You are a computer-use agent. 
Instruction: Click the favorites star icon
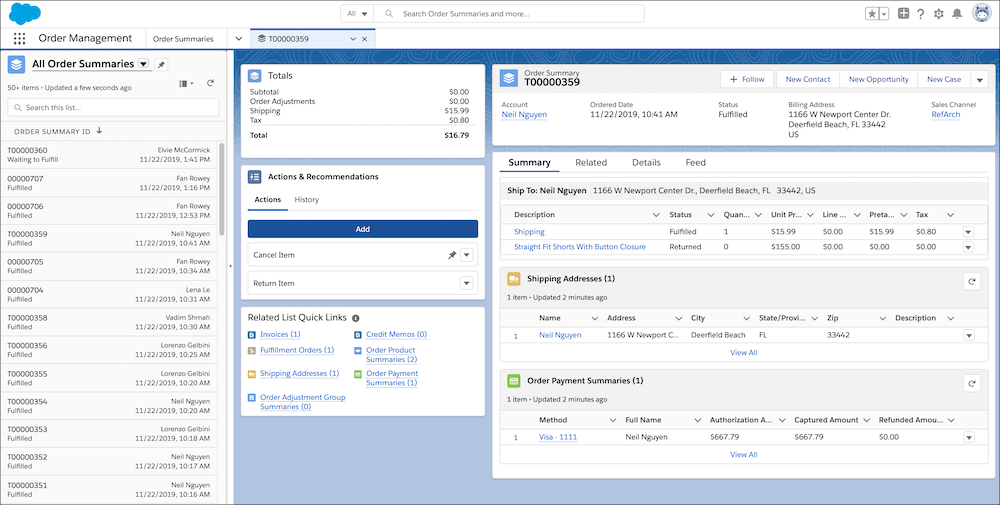pos(872,14)
